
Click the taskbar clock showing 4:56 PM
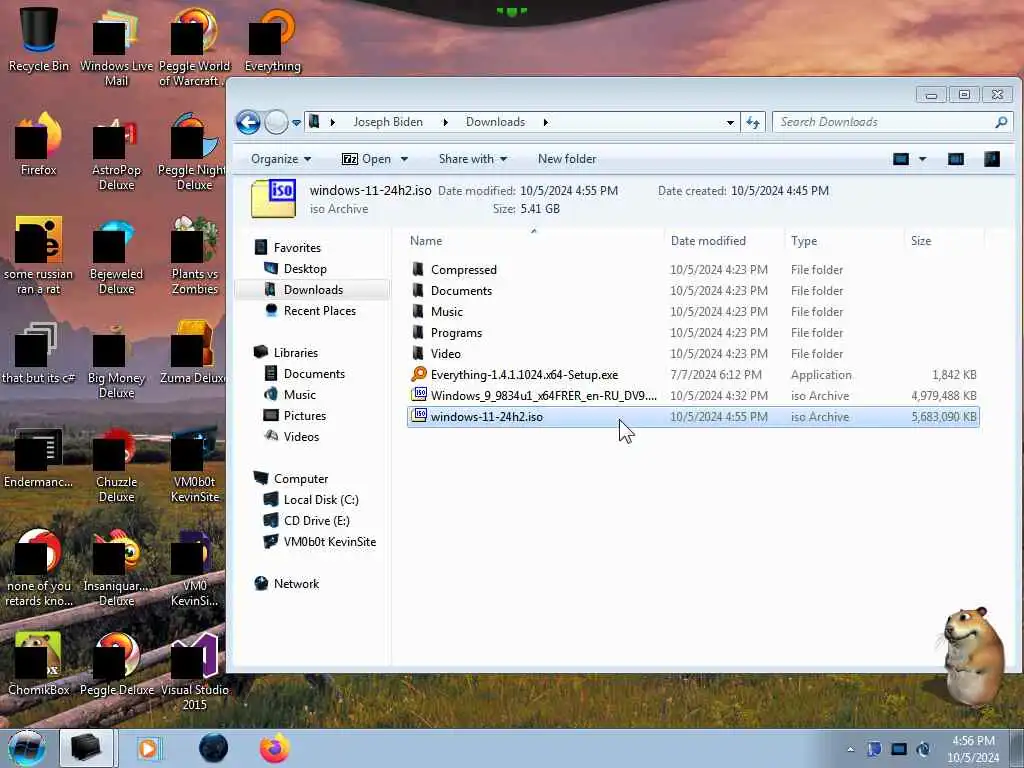[973, 748]
